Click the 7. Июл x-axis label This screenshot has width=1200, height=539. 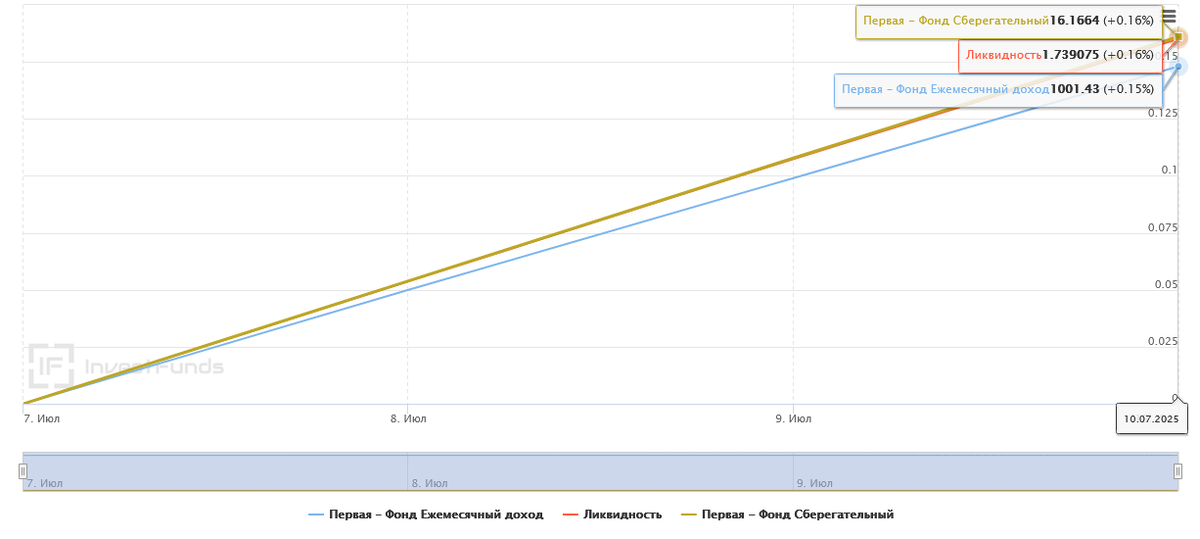point(41,419)
